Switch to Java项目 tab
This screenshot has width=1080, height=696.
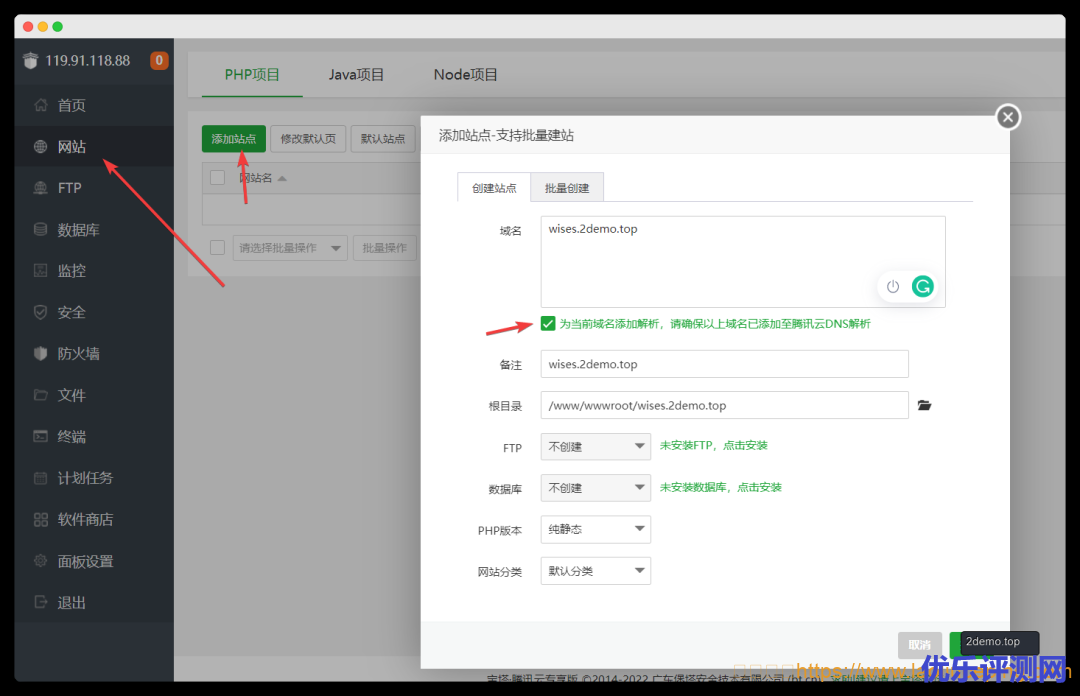tap(356, 75)
